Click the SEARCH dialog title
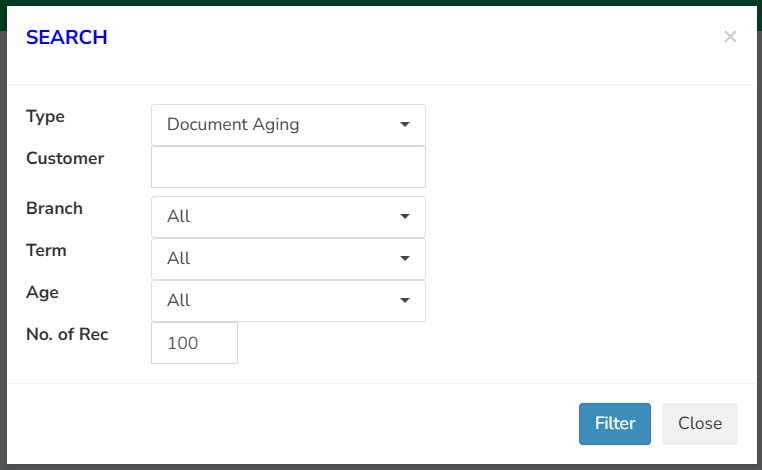This screenshot has height=470, width=762. coord(67,37)
